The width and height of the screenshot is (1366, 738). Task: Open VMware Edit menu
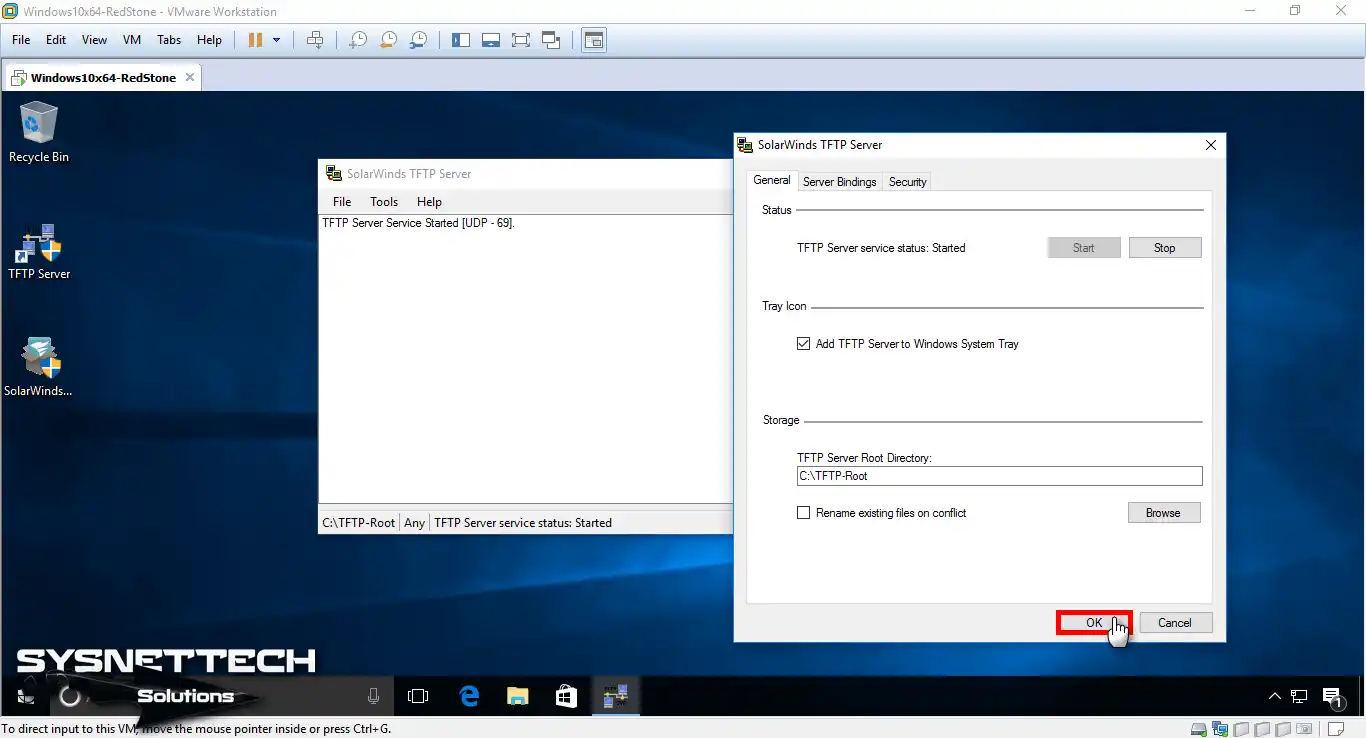coord(56,40)
